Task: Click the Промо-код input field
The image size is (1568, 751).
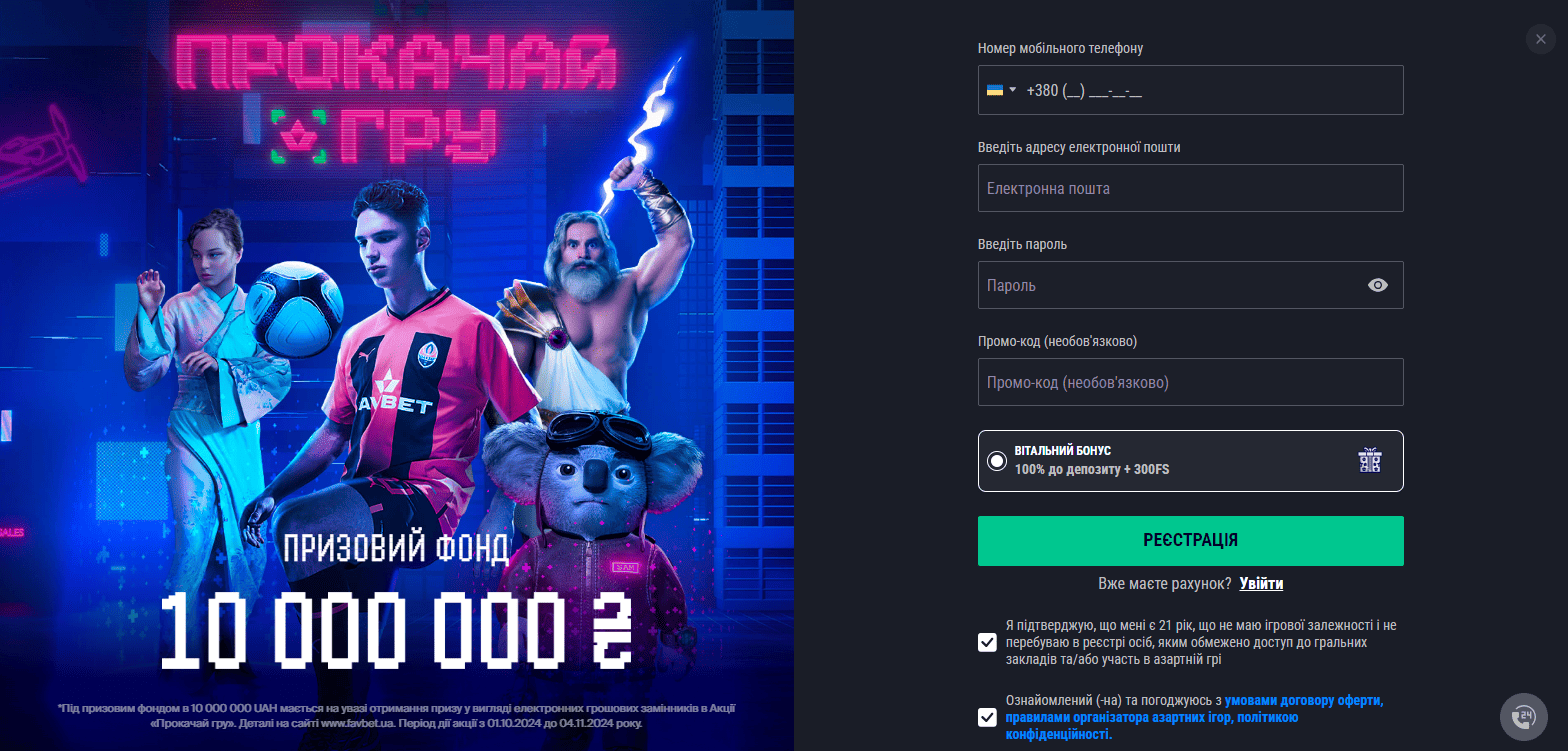Action: click(1190, 382)
